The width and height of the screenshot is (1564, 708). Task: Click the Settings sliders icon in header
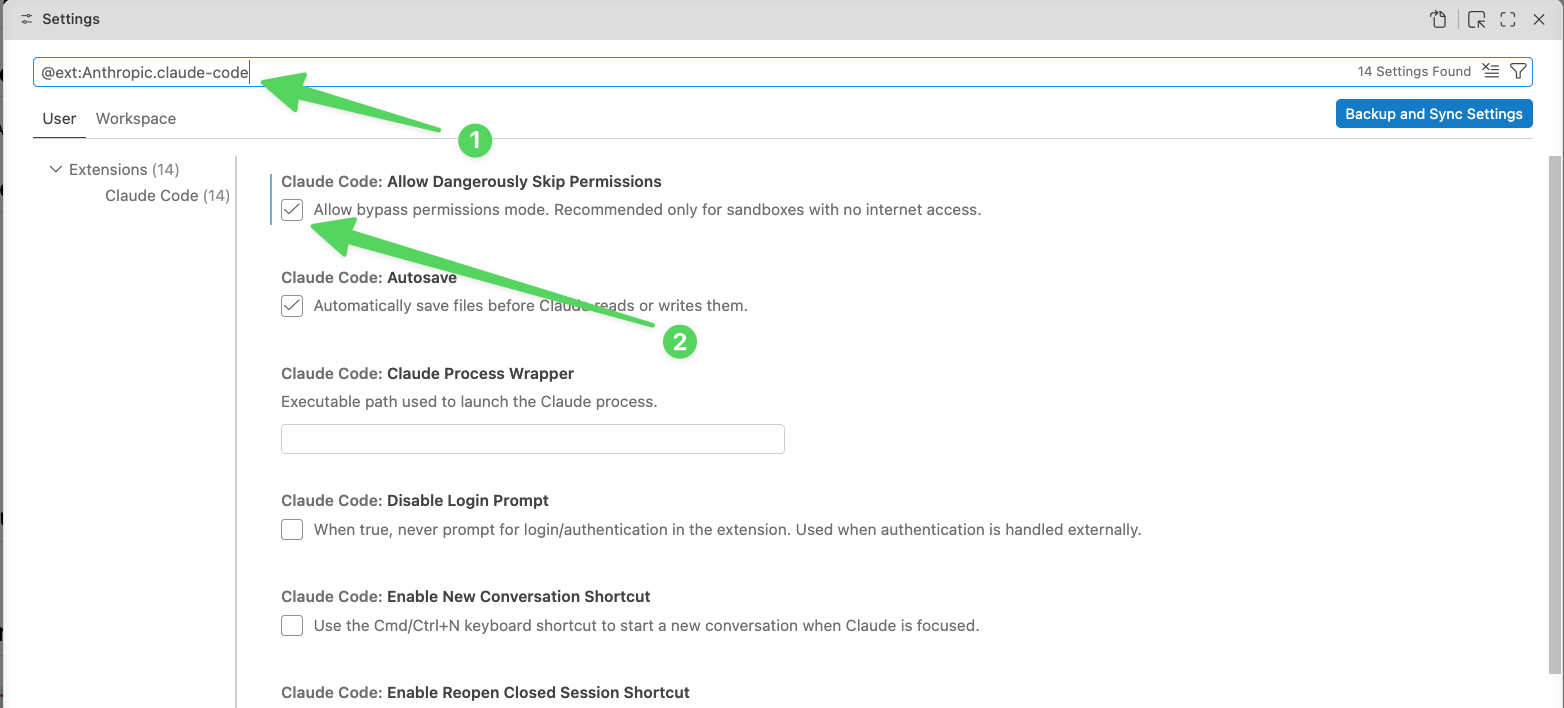pyautogui.click(x=27, y=19)
